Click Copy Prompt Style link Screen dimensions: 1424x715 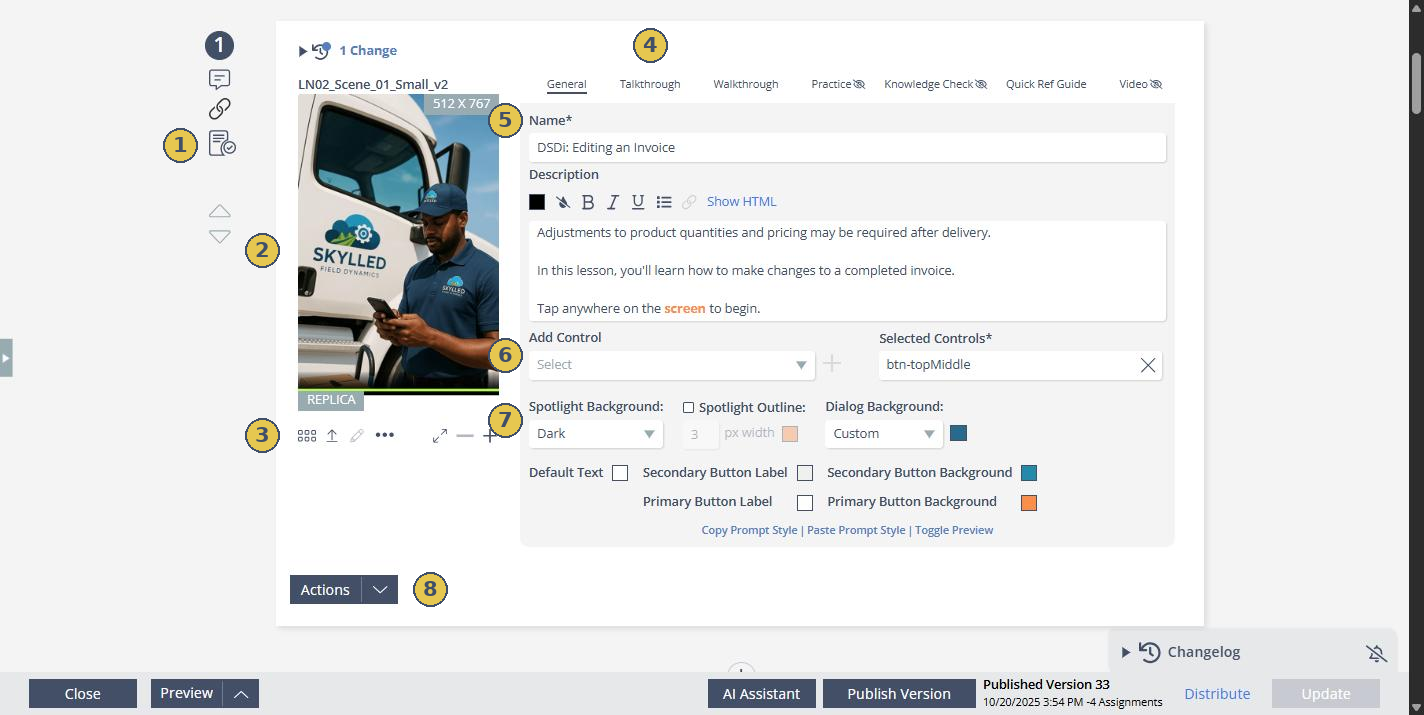click(x=749, y=531)
